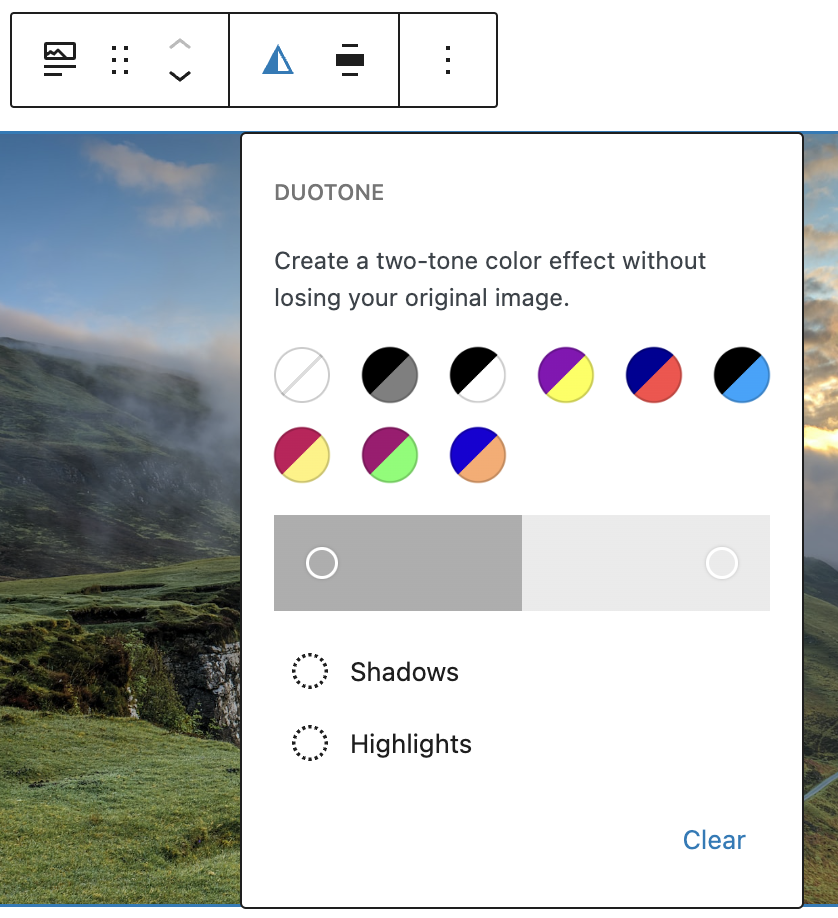
Task: Click the Cover block type icon
Action: point(60,60)
